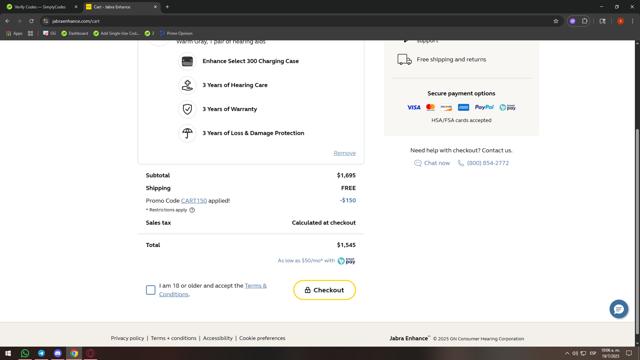This screenshot has height=360, width=640.
Task: Open the Terms + conditions footer link
Action: pyautogui.click(x=173, y=338)
